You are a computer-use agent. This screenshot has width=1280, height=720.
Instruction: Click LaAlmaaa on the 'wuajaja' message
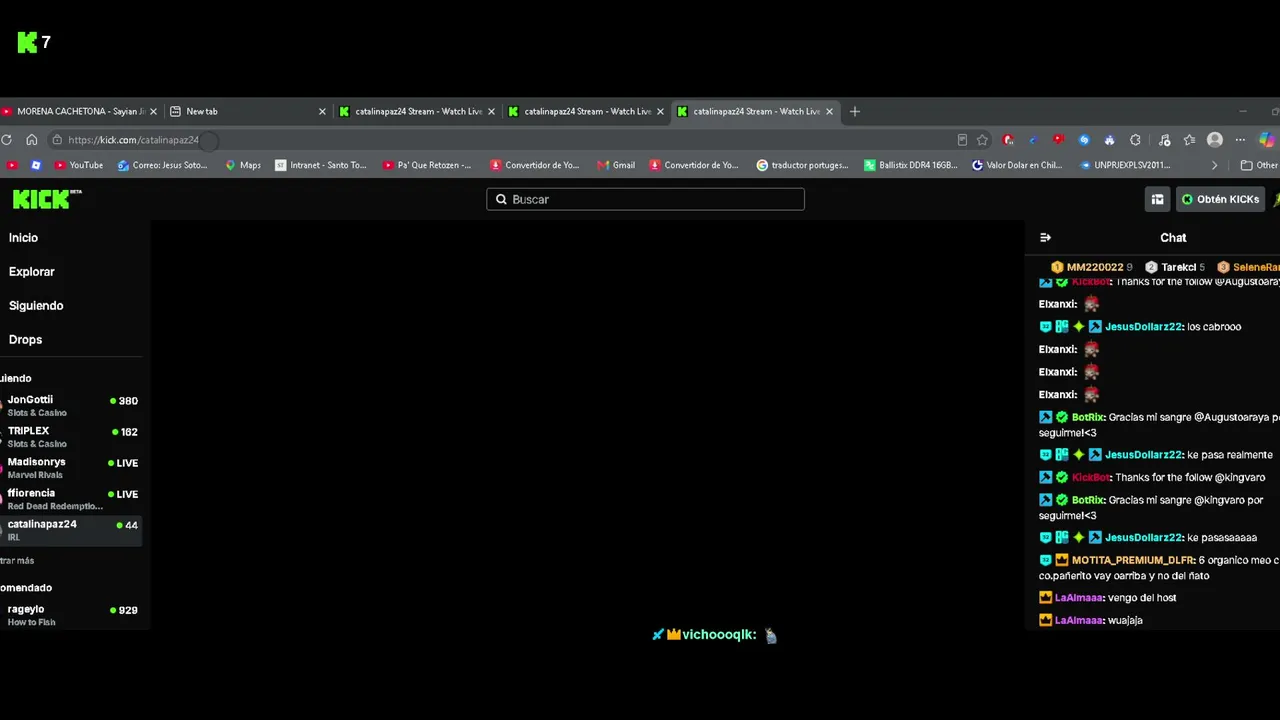click(1079, 621)
